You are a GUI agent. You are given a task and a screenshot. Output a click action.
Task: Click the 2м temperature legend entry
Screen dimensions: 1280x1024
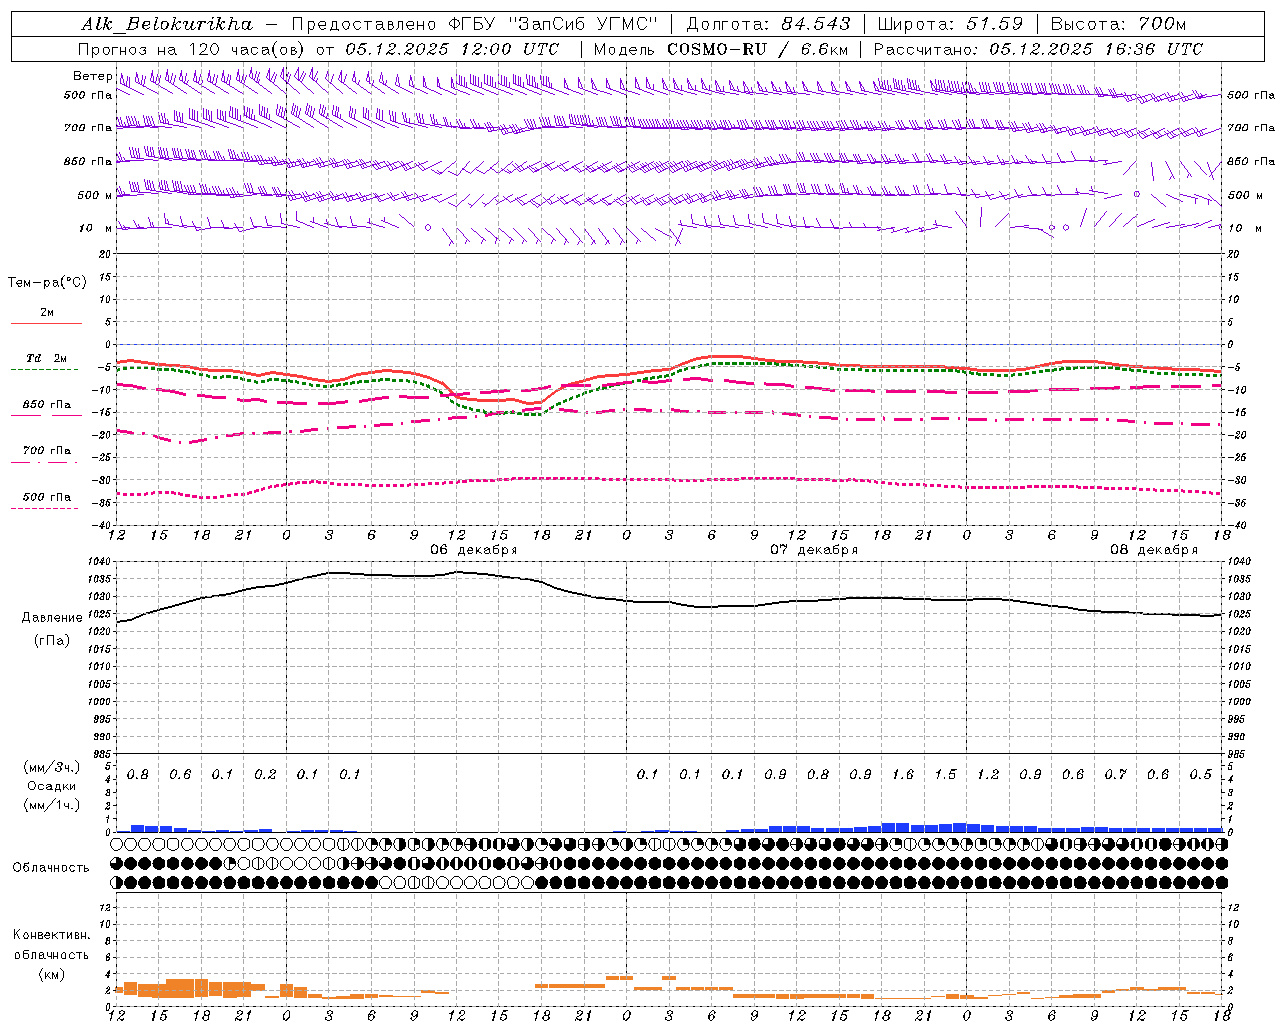point(47,313)
